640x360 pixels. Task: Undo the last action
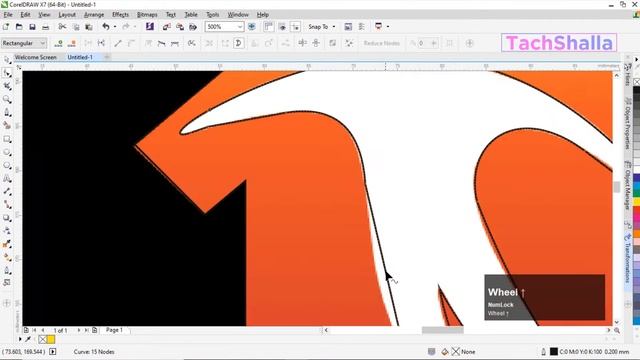tap(106, 27)
